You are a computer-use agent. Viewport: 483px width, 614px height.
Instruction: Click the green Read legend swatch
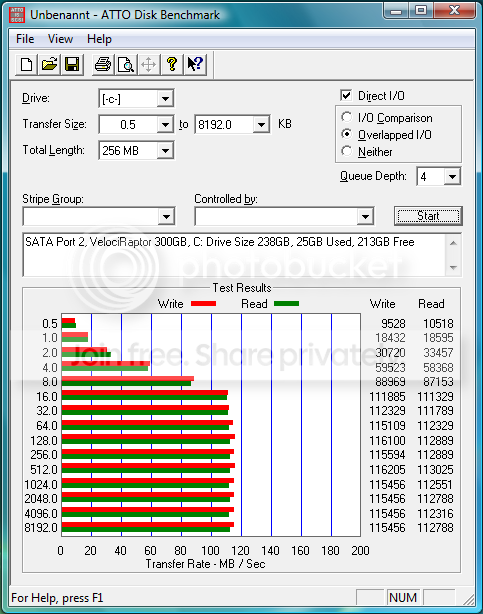tap(286, 303)
